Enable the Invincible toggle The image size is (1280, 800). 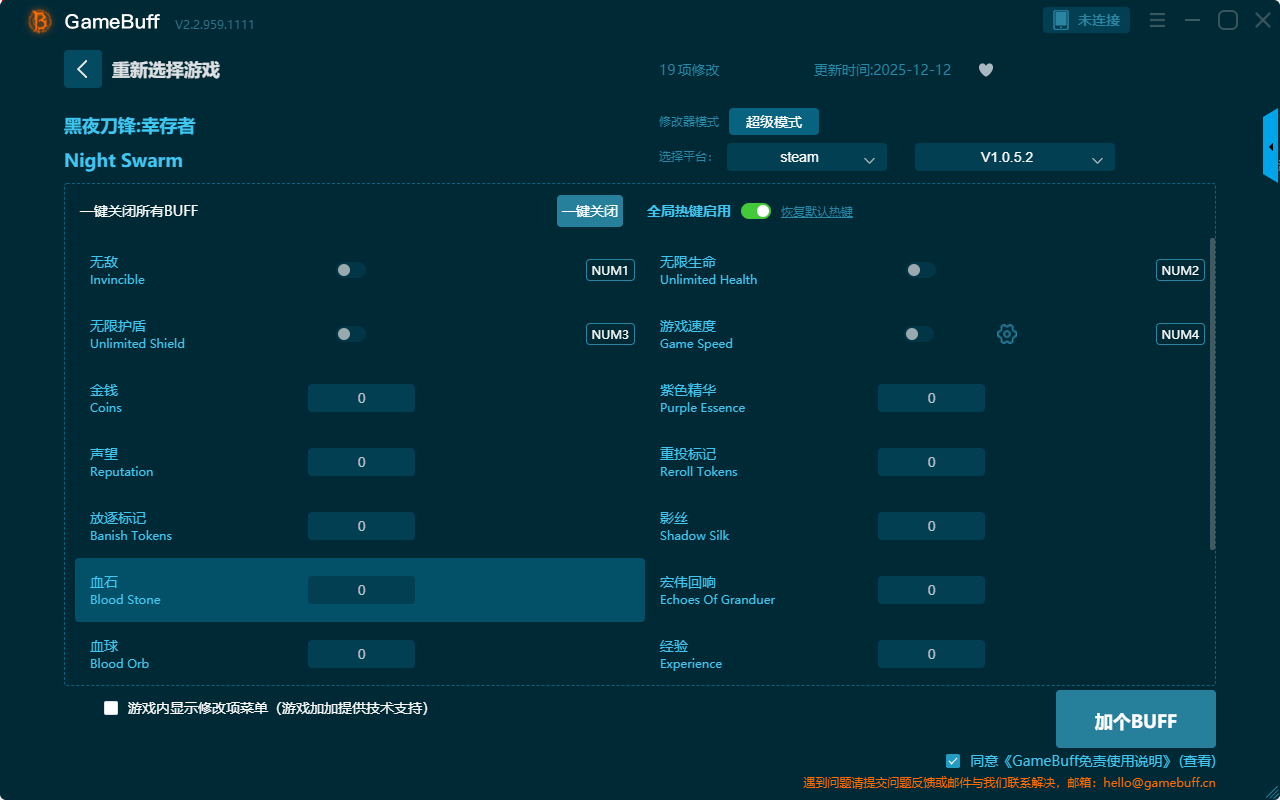coord(351,270)
